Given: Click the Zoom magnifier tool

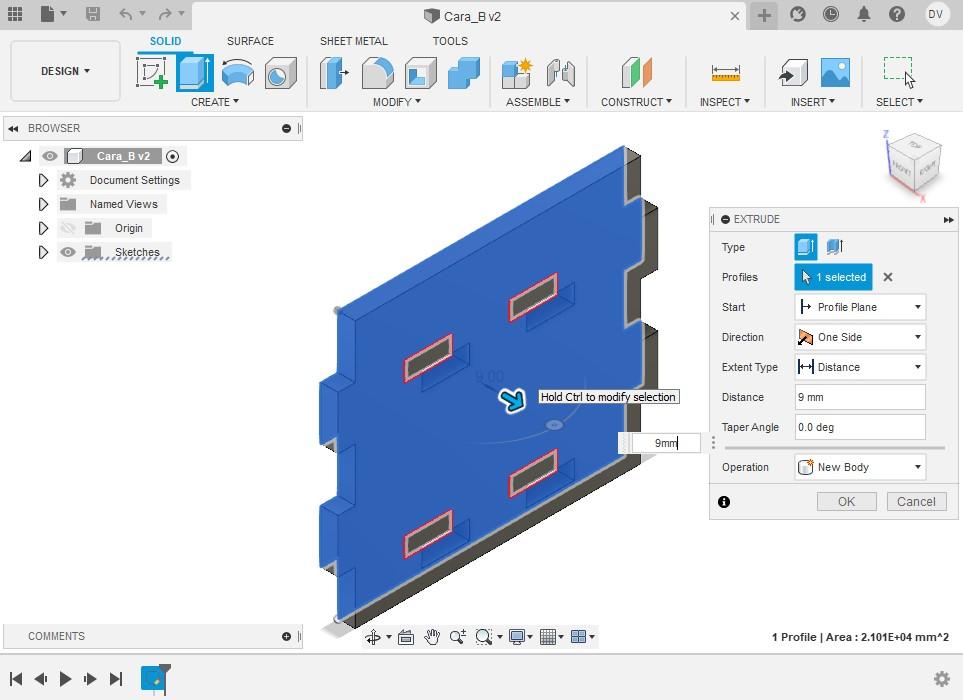Looking at the screenshot, I should point(458,637).
